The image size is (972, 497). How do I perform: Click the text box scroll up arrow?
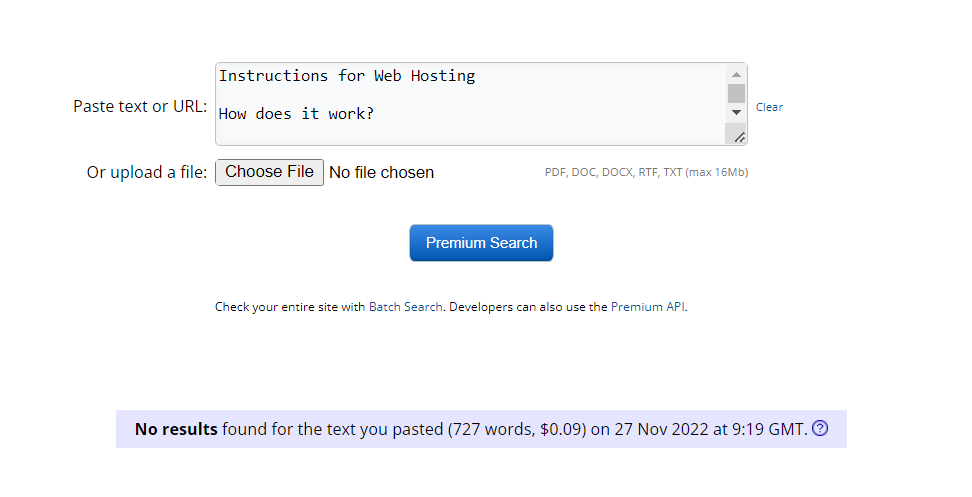[x=736, y=74]
